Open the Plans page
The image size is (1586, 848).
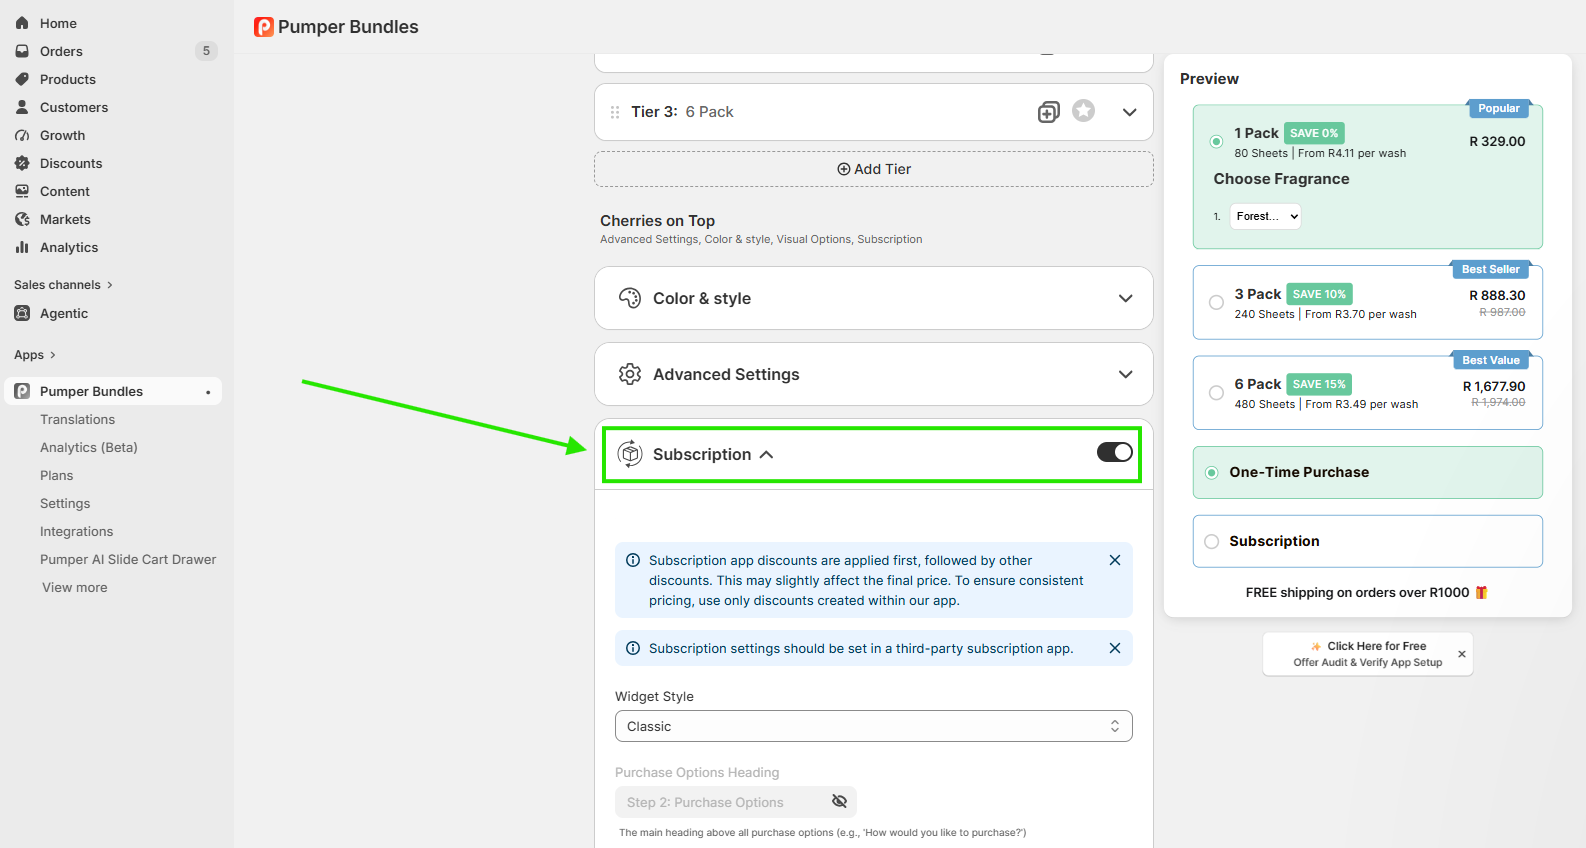click(56, 475)
